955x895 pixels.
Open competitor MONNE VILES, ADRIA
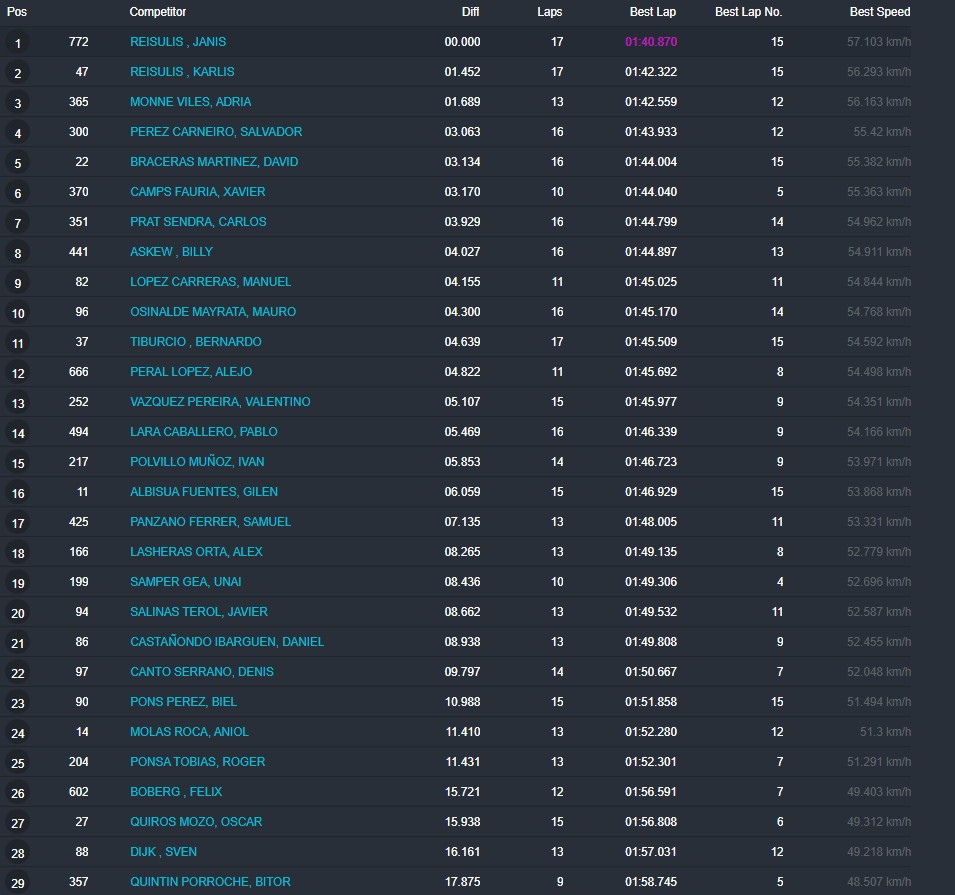click(190, 102)
